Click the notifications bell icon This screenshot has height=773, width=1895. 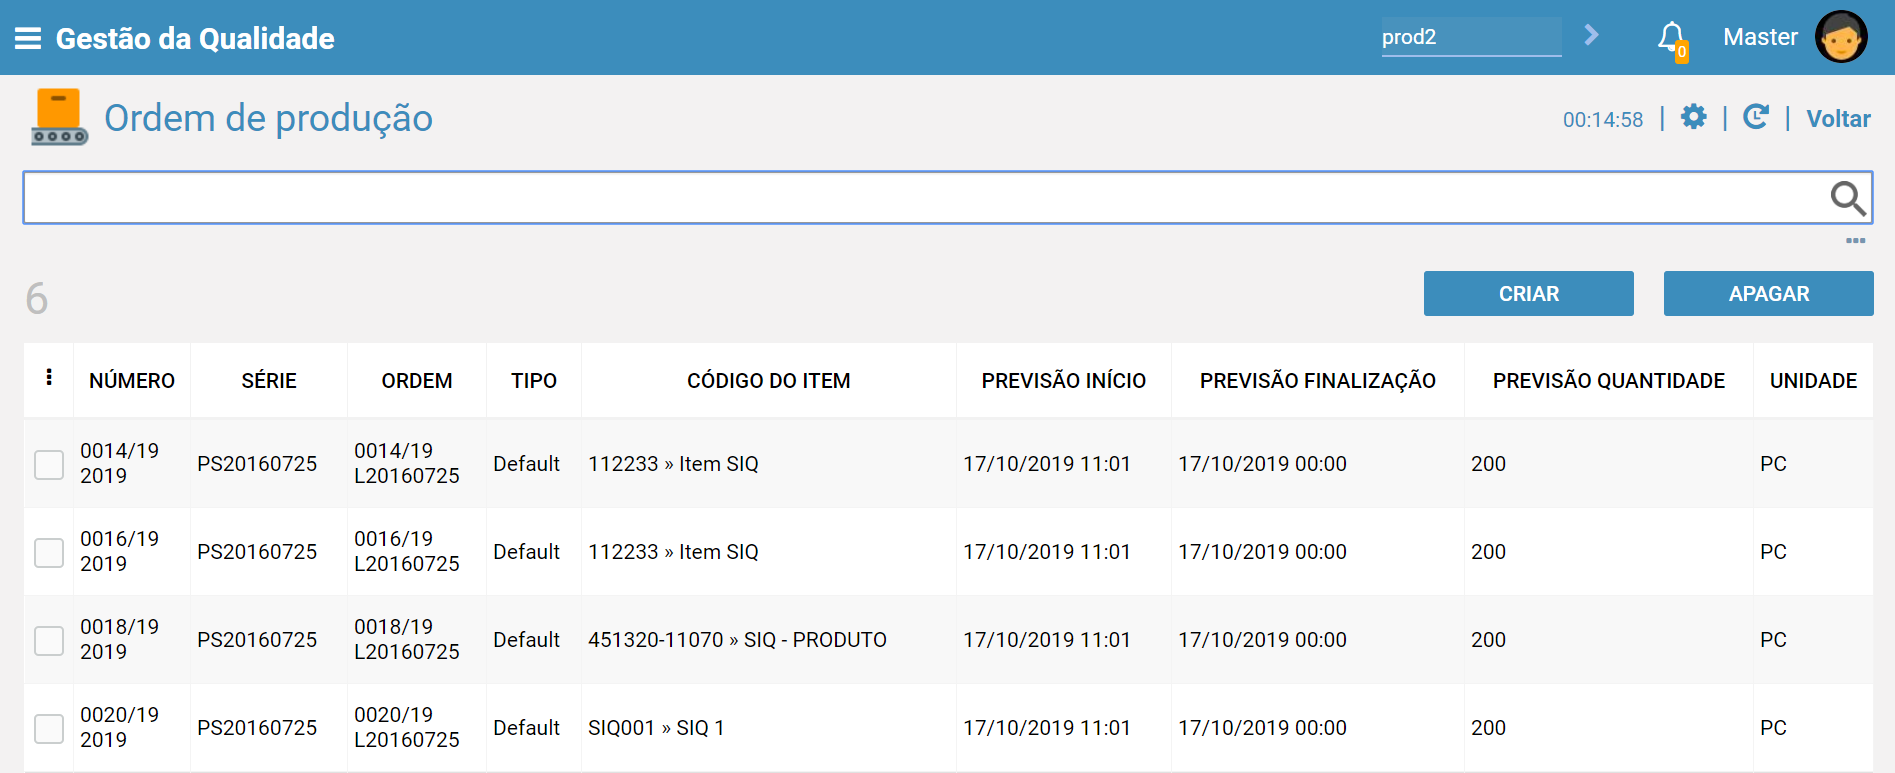(1672, 39)
